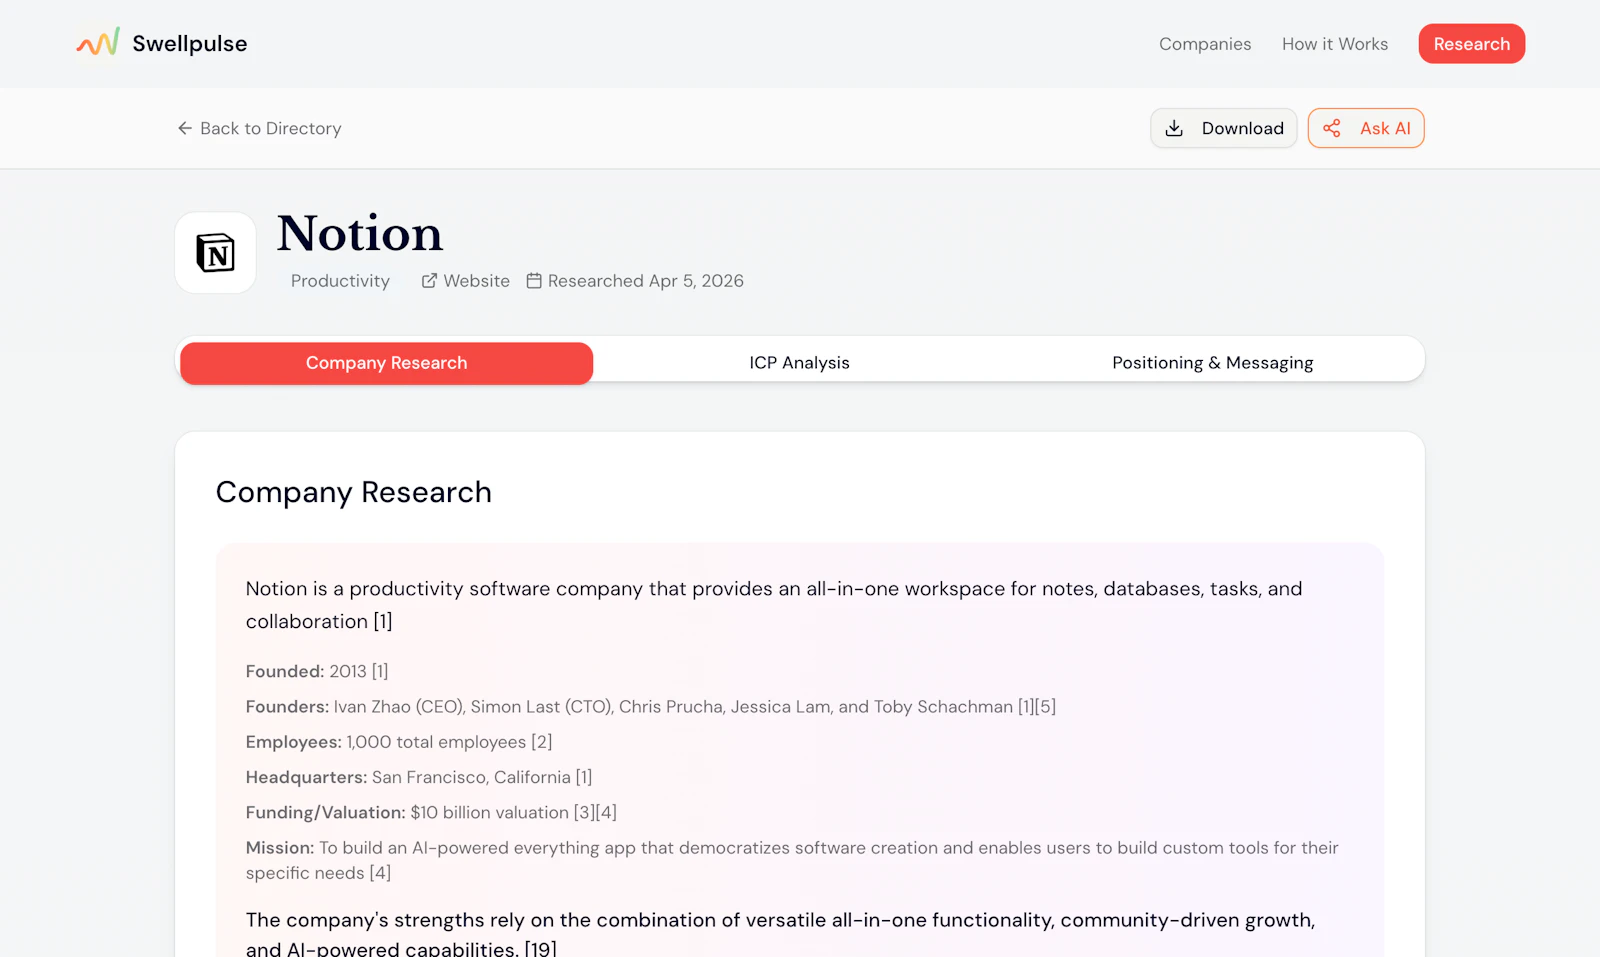Click the download tray icon
The height and width of the screenshot is (957, 1600).
point(1174,128)
